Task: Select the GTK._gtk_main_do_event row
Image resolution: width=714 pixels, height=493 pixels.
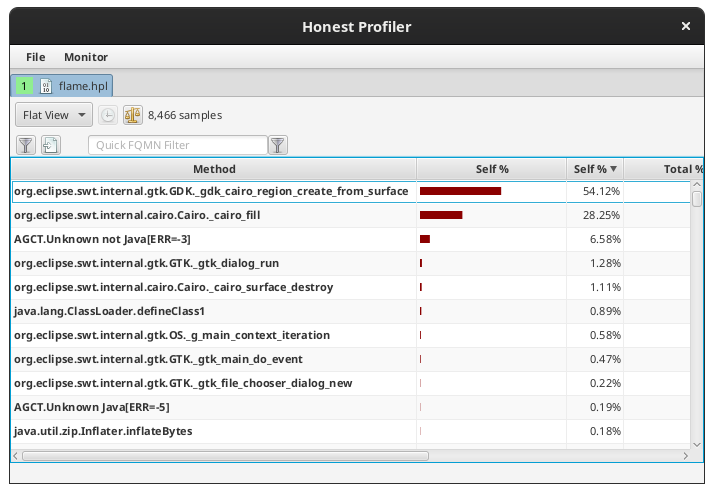Action: [x=351, y=360]
